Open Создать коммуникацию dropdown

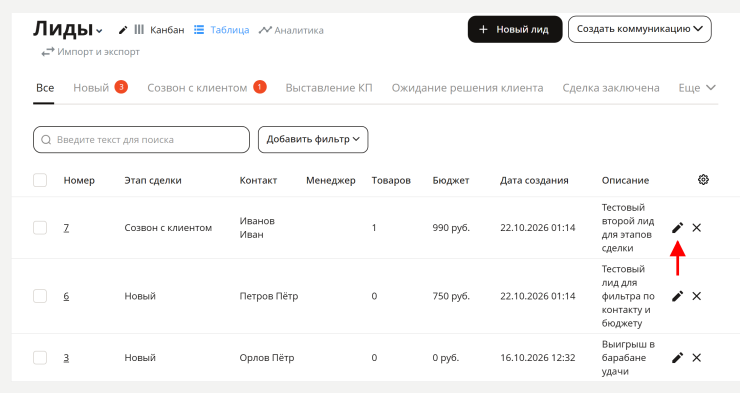coord(639,29)
